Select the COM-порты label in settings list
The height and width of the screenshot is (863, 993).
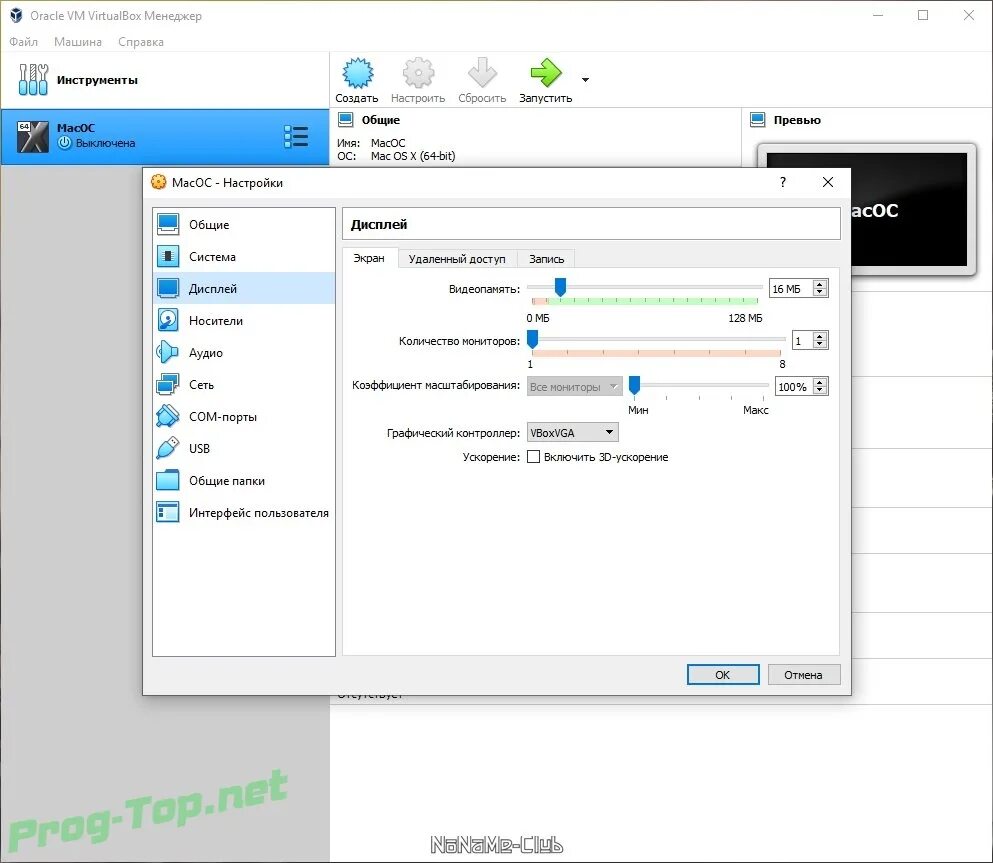pos(223,417)
